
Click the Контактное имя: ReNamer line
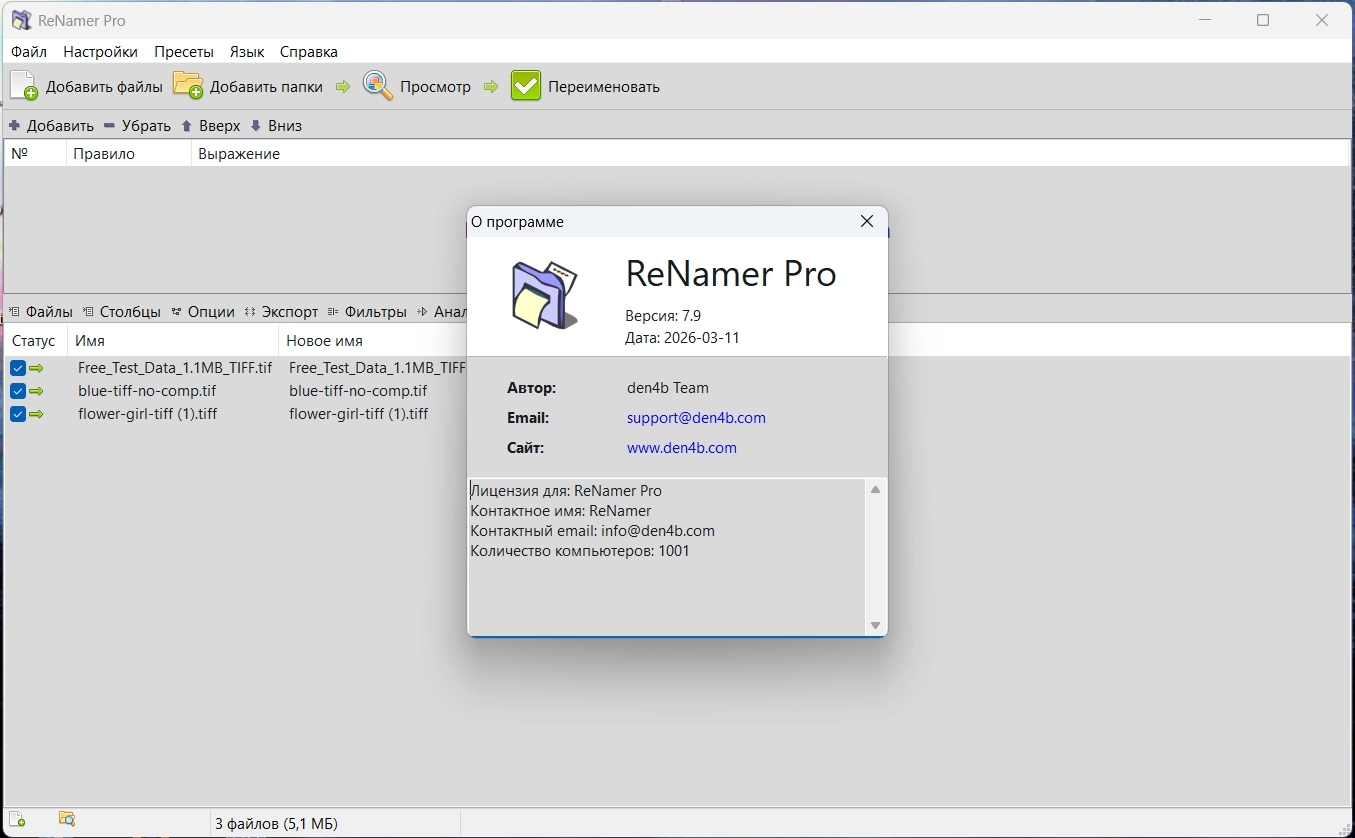click(561, 511)
